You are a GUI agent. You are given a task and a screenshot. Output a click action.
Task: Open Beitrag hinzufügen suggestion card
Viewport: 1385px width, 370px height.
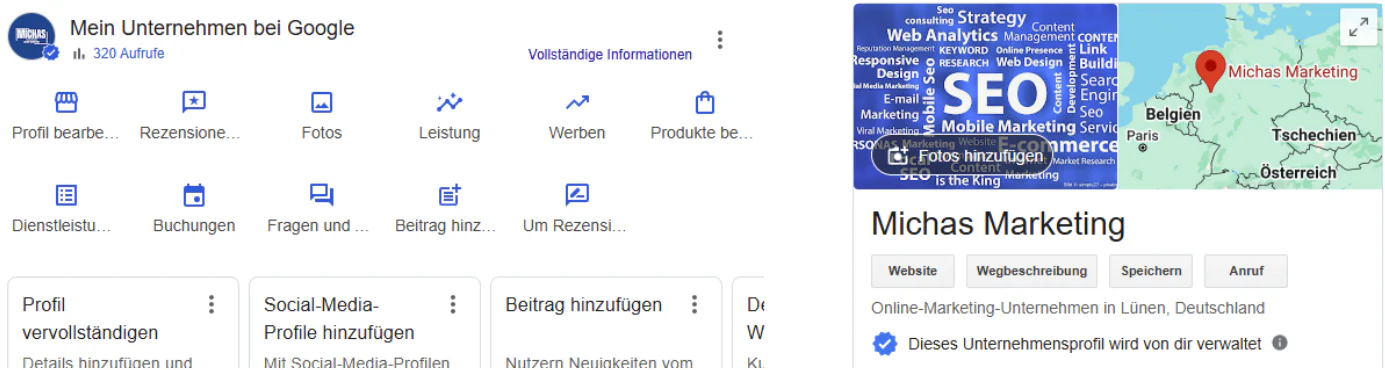click(607, 323)
